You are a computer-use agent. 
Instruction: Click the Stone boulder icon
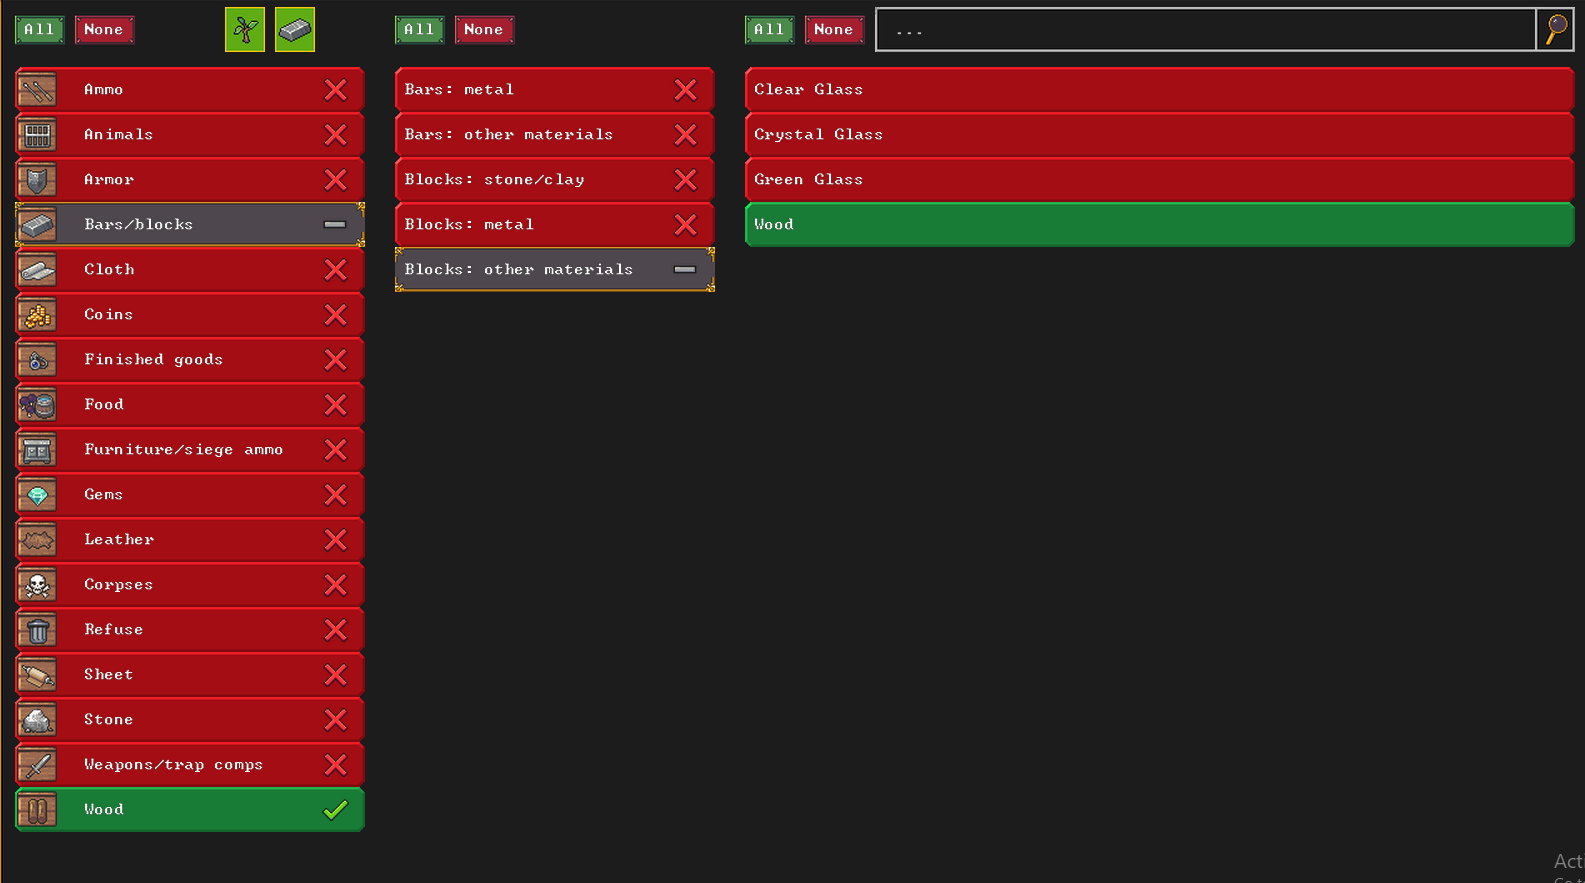37,720
